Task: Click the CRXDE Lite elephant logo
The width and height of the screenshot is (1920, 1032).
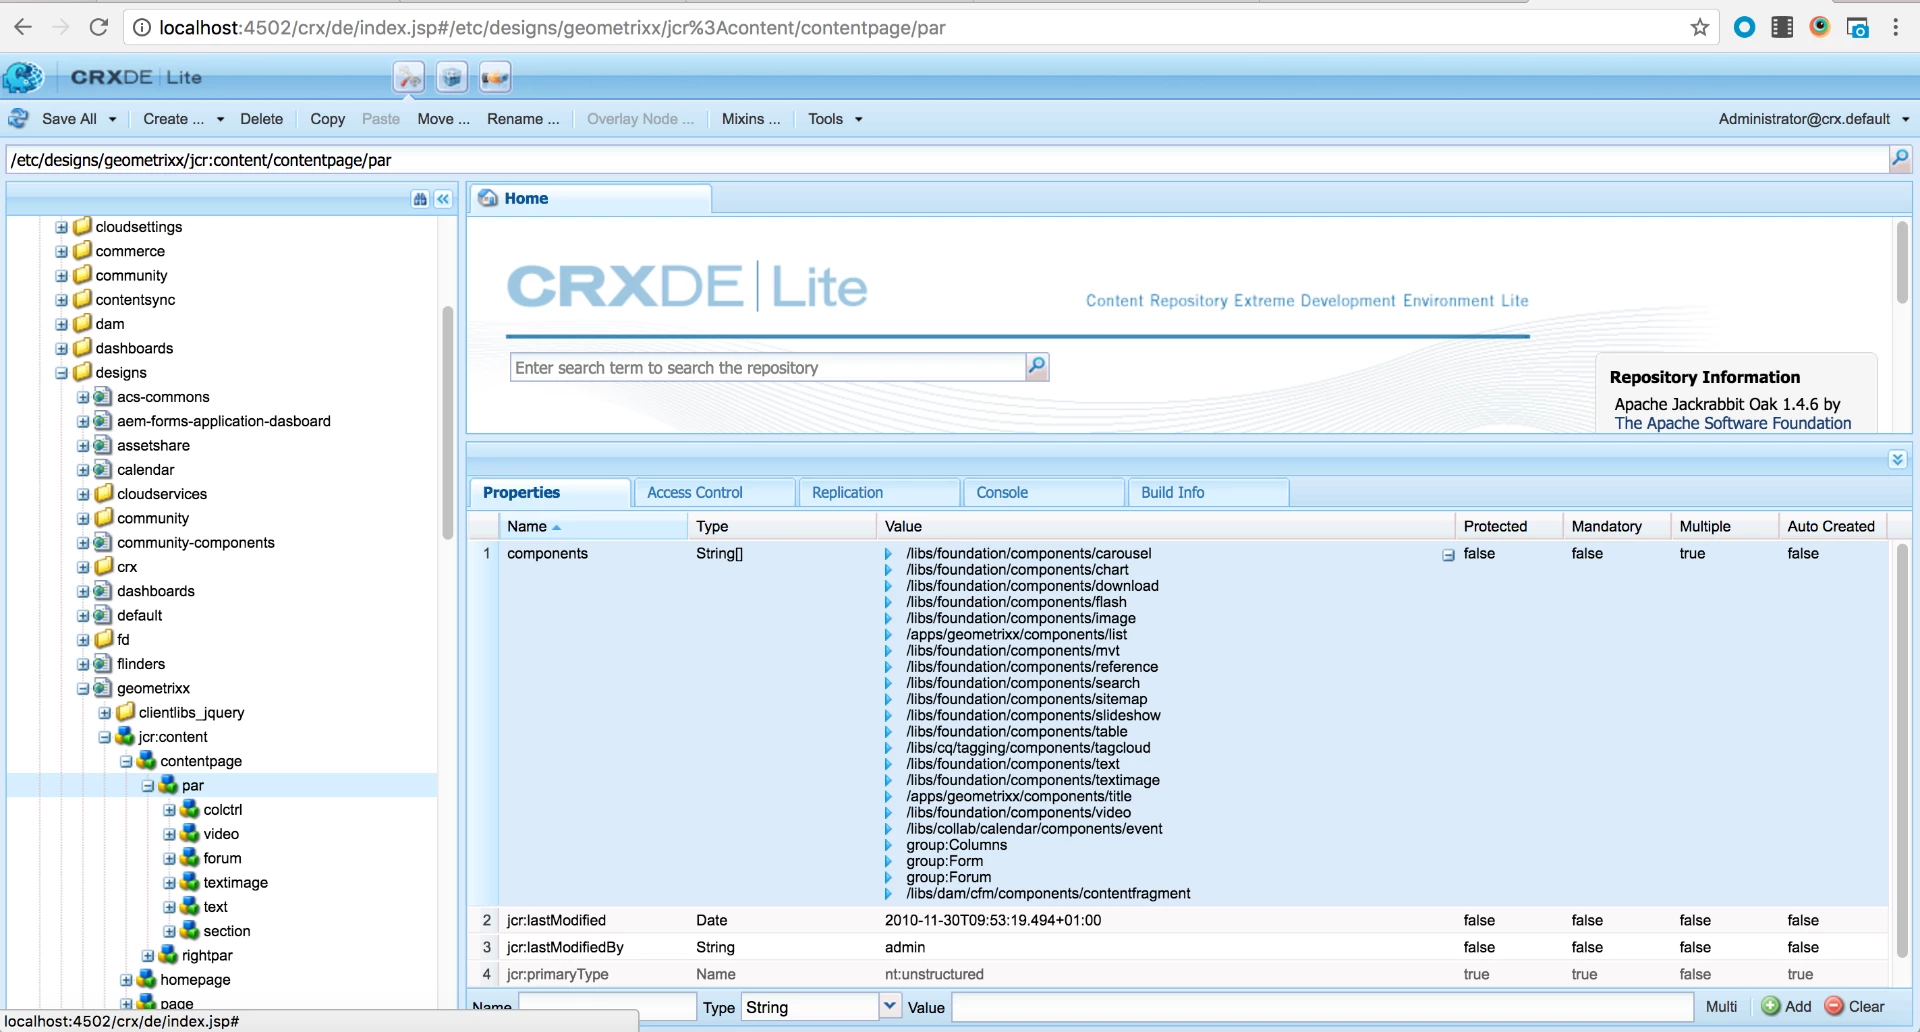Action: 23,77
